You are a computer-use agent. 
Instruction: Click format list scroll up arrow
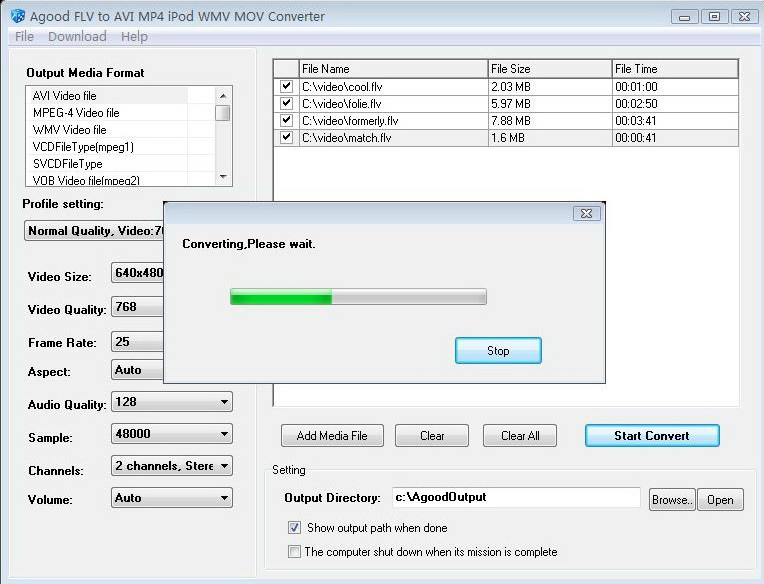(223, 95)
